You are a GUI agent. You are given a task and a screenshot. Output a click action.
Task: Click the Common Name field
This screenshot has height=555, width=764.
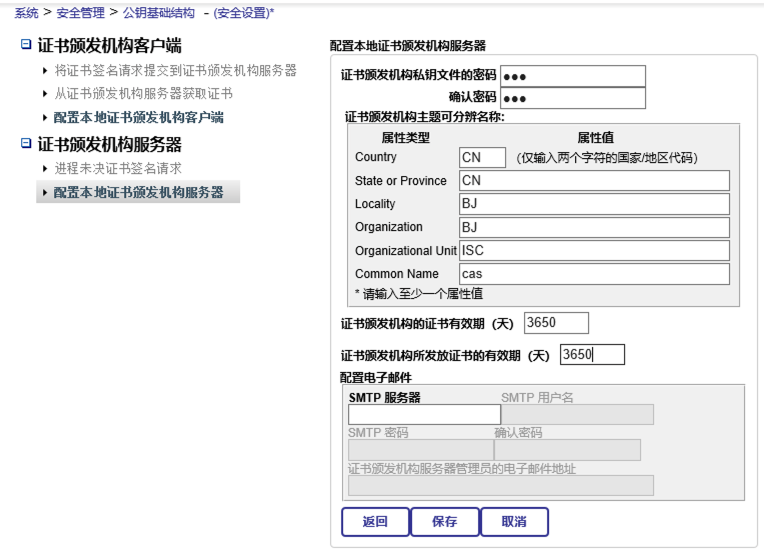click(594, 274)
